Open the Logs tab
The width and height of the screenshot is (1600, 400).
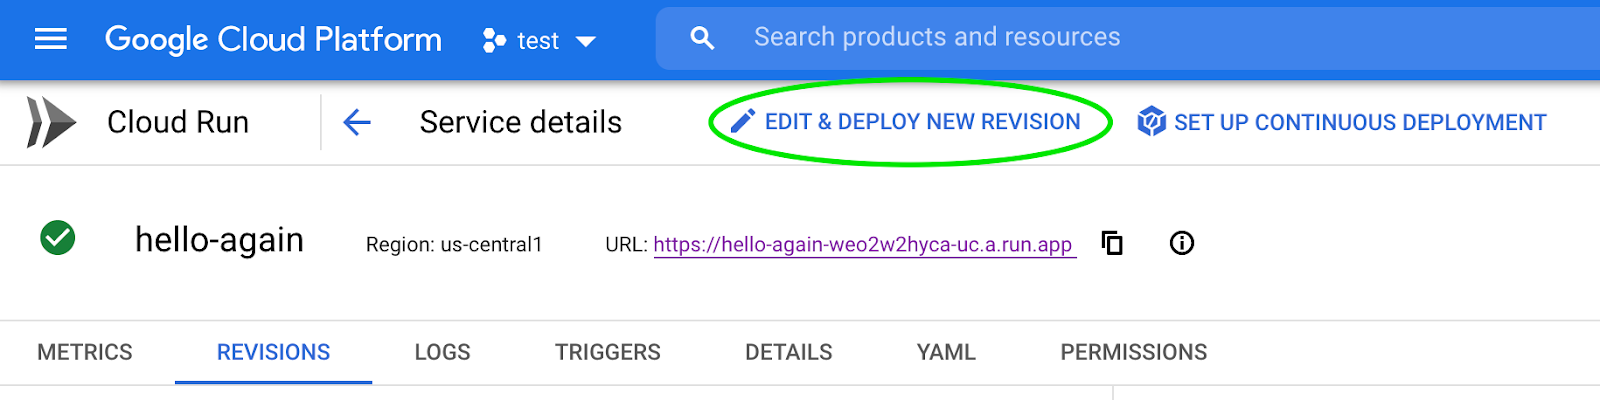(442, 352)
